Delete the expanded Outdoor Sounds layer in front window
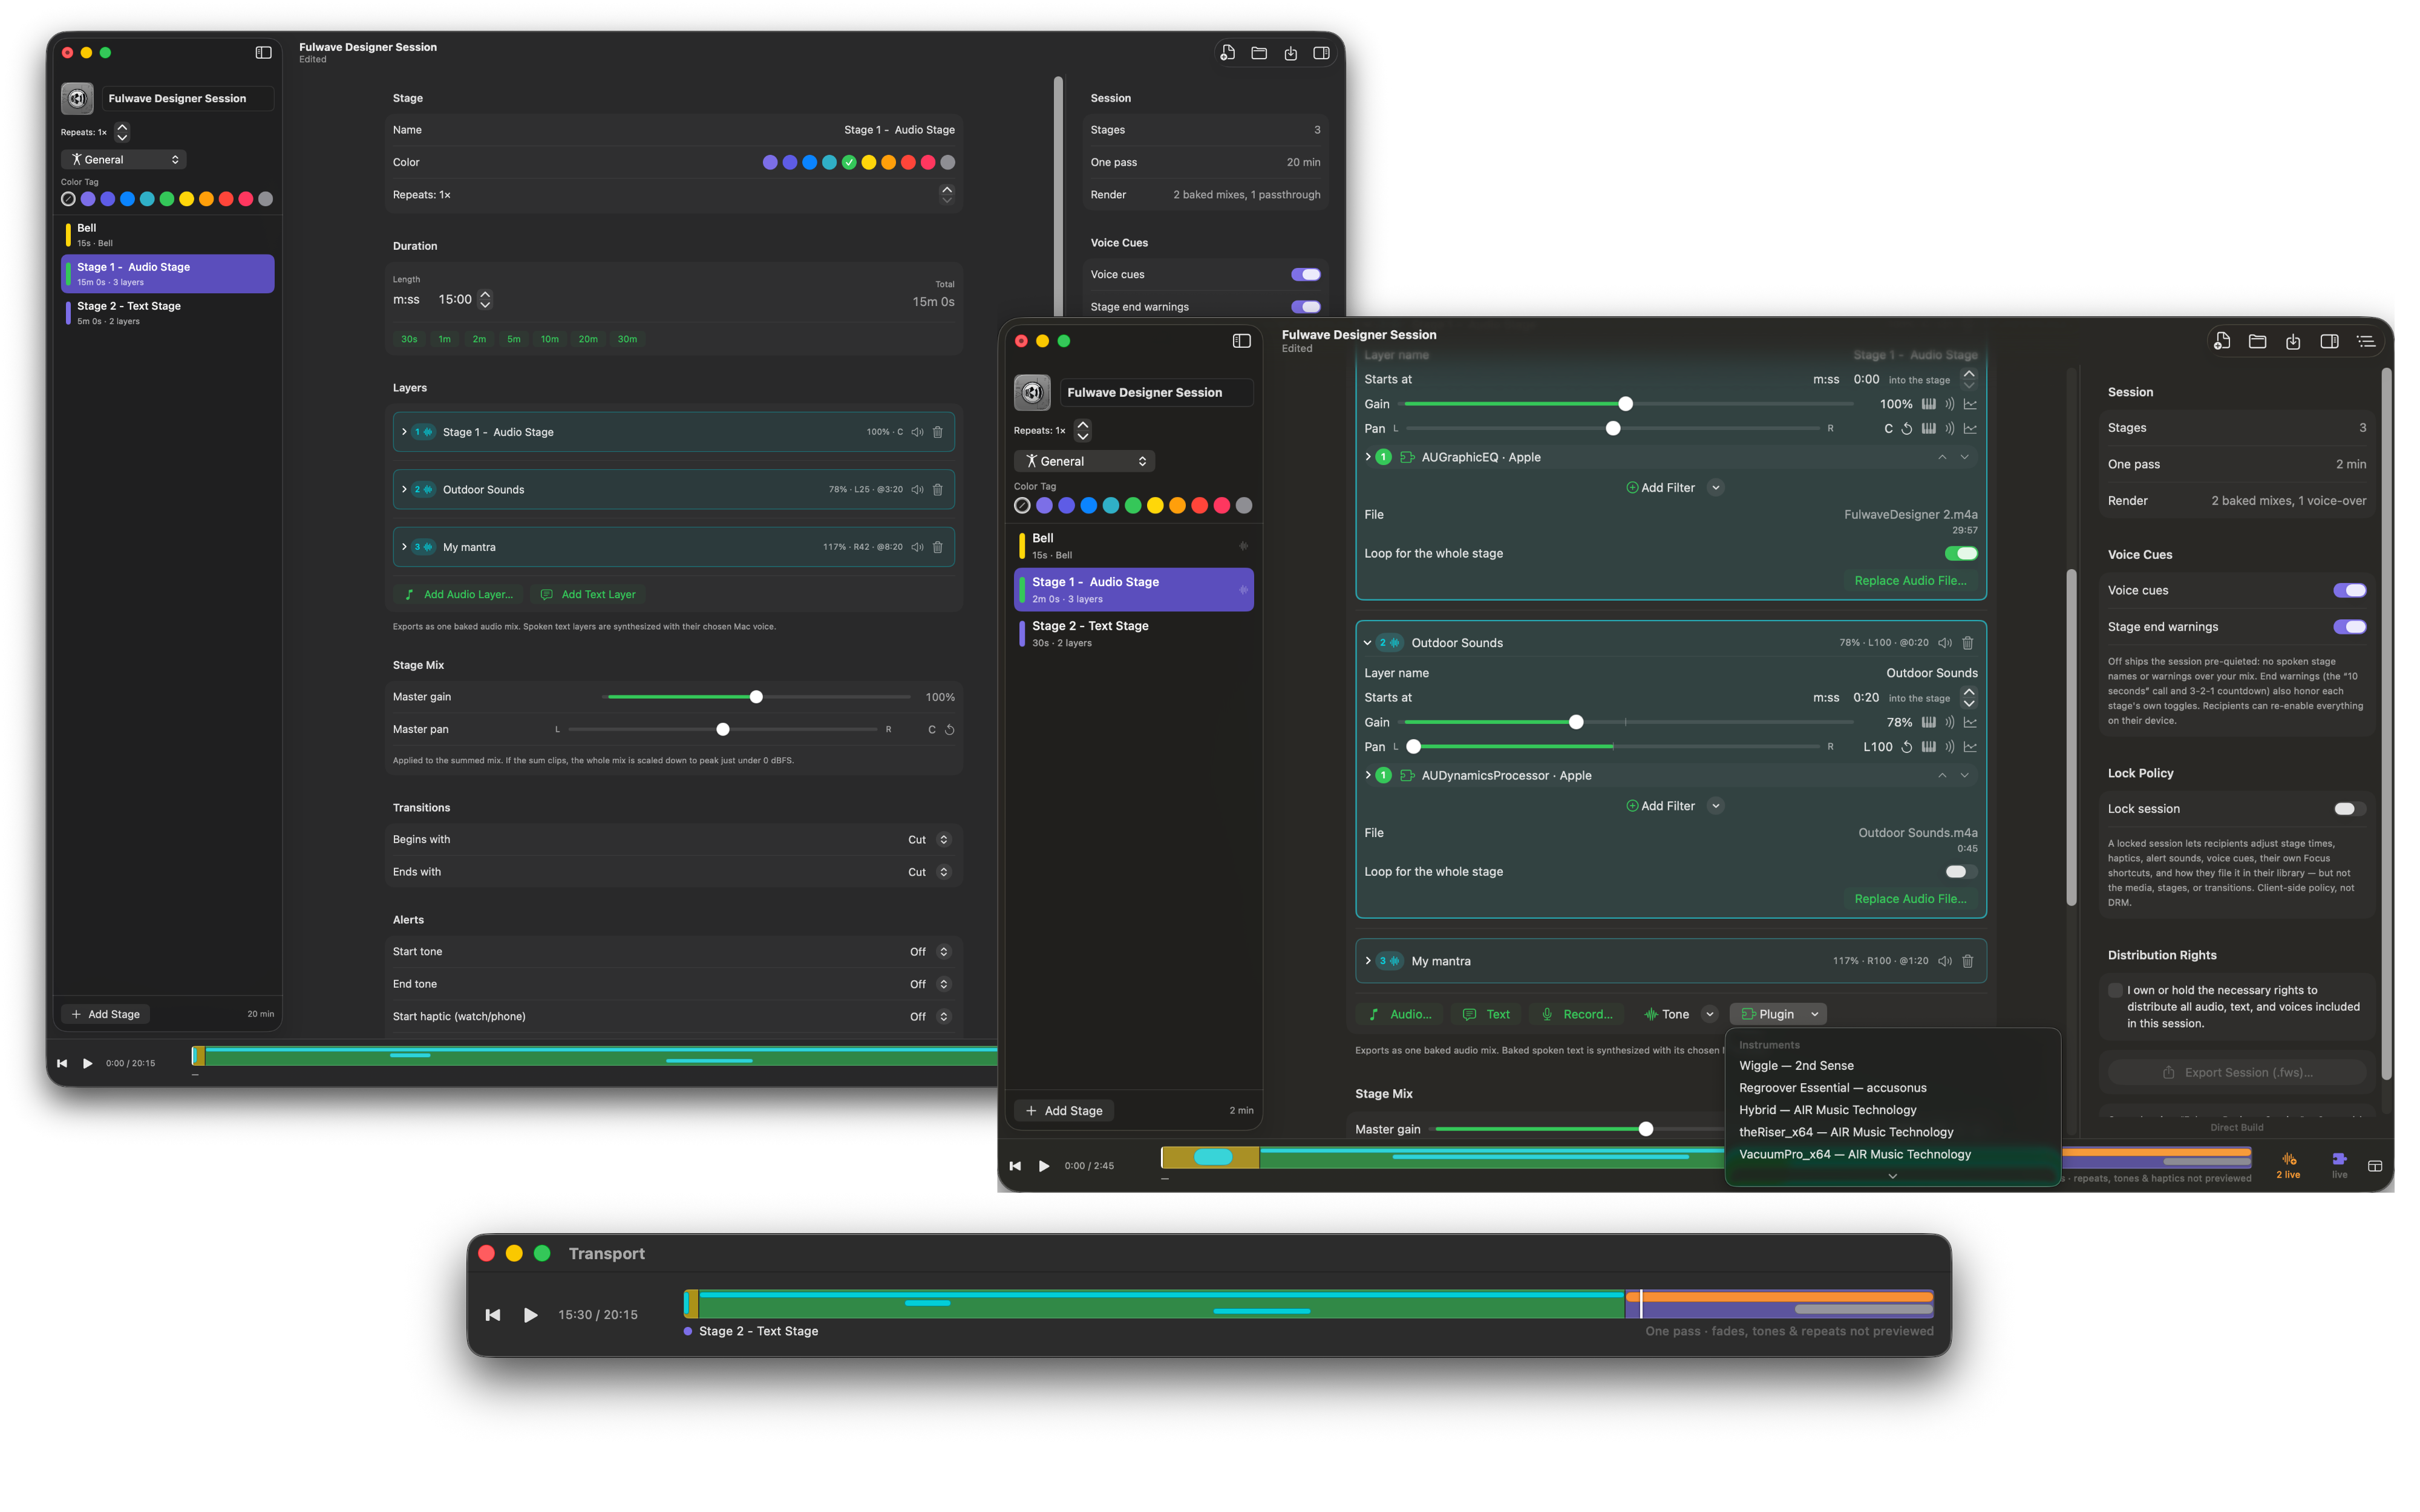The height and width of the screenshot is (1512, 2420). click(1967, 643)
